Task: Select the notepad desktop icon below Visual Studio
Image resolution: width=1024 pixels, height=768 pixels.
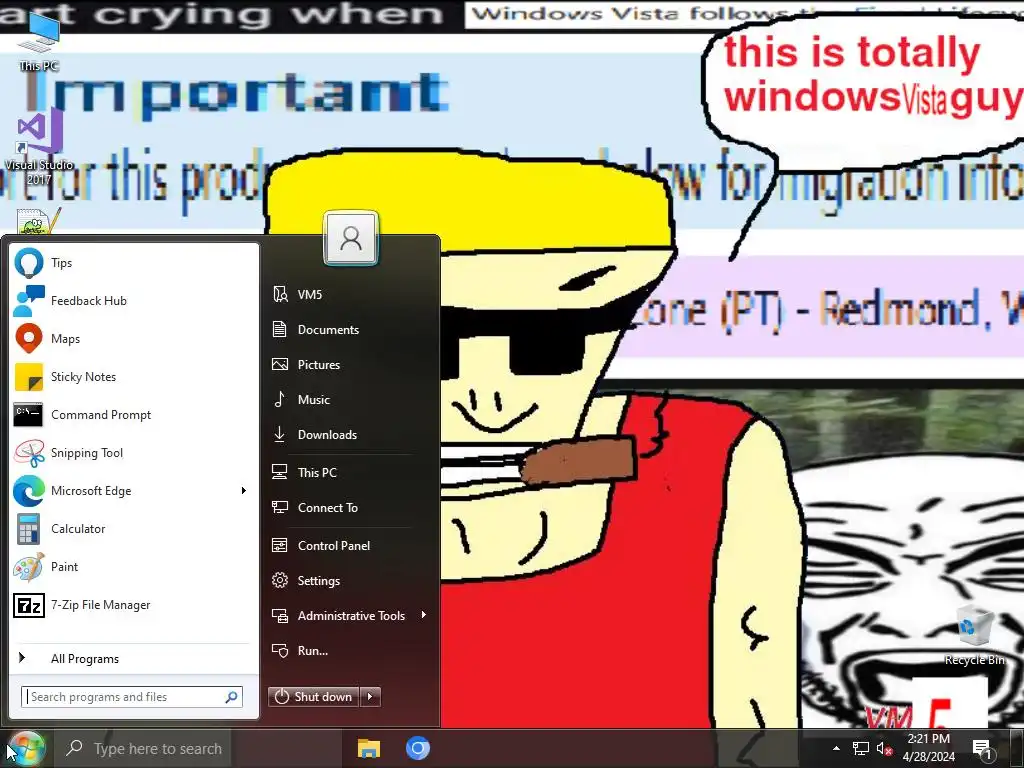Action: click(x=39, y=221)
